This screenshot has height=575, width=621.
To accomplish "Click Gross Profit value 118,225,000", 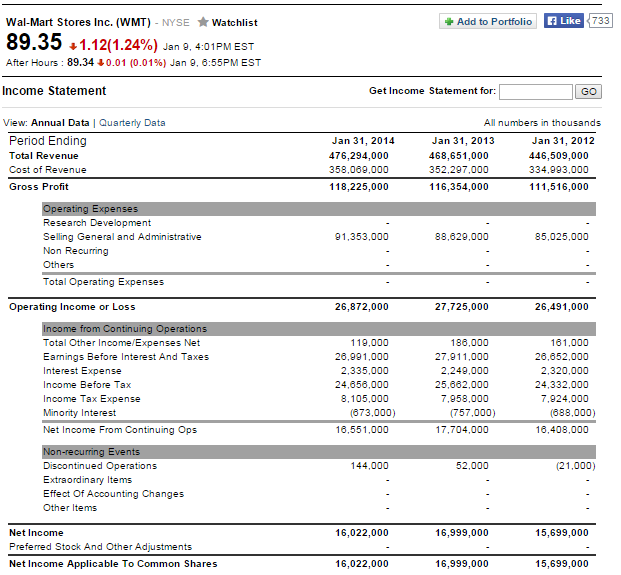I will point(359,187).
